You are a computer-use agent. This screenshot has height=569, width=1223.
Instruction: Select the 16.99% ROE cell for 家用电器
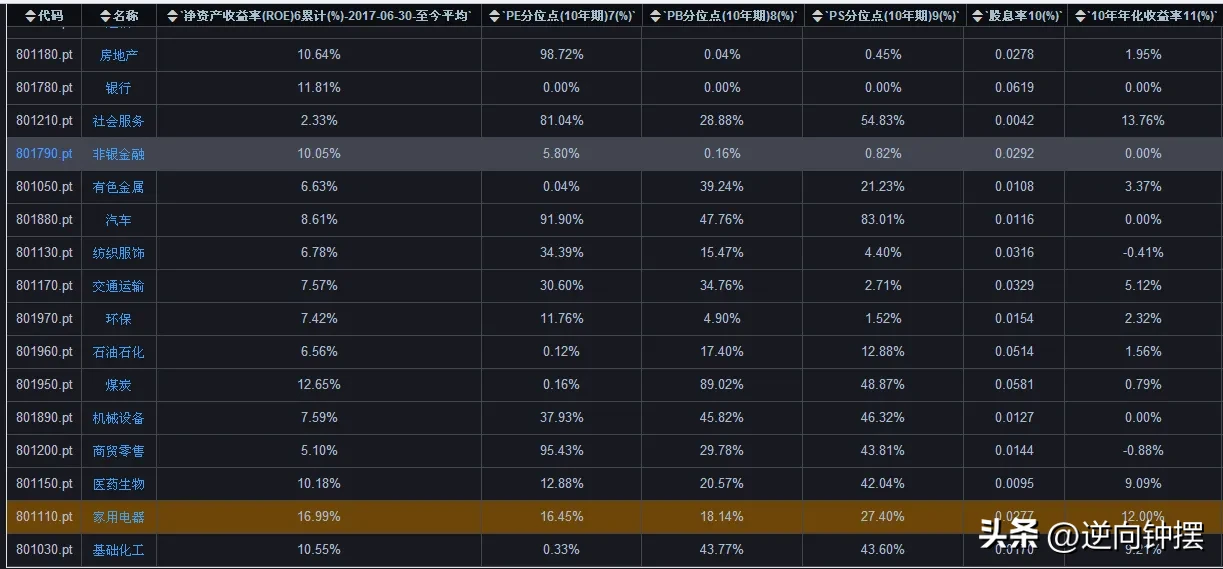click(319, 517)
